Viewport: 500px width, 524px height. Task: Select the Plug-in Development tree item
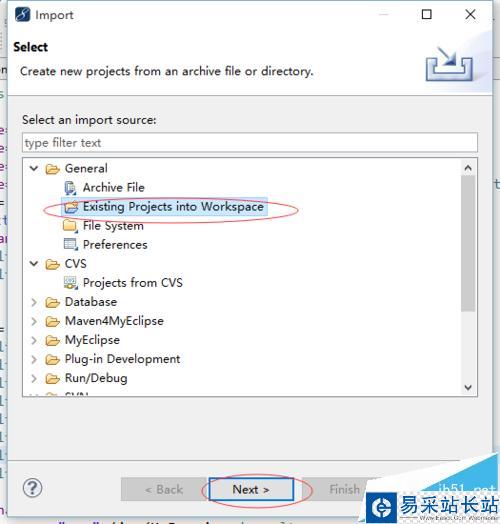click(122, 359)
